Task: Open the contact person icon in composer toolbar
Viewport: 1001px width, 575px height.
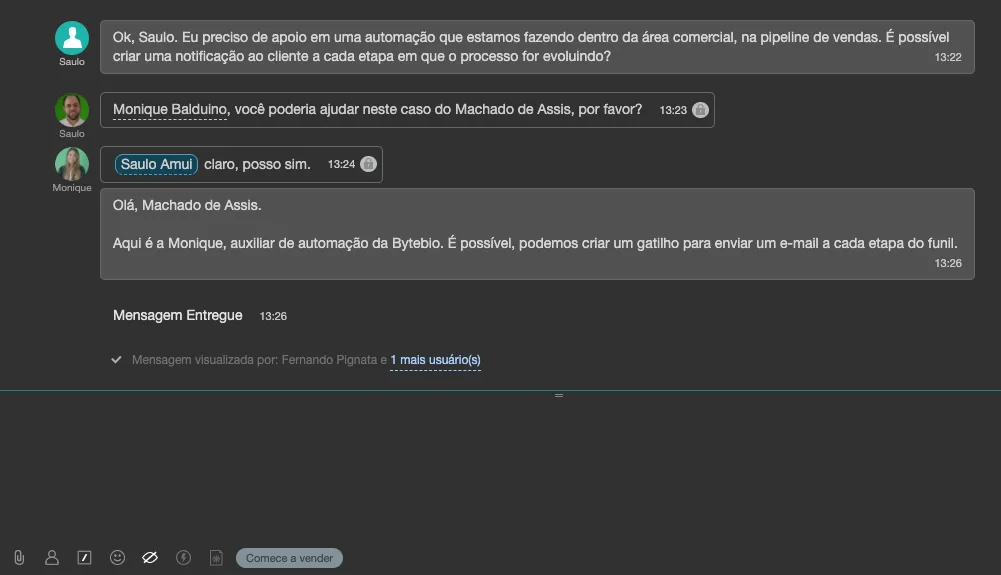Action: [52, 558]
